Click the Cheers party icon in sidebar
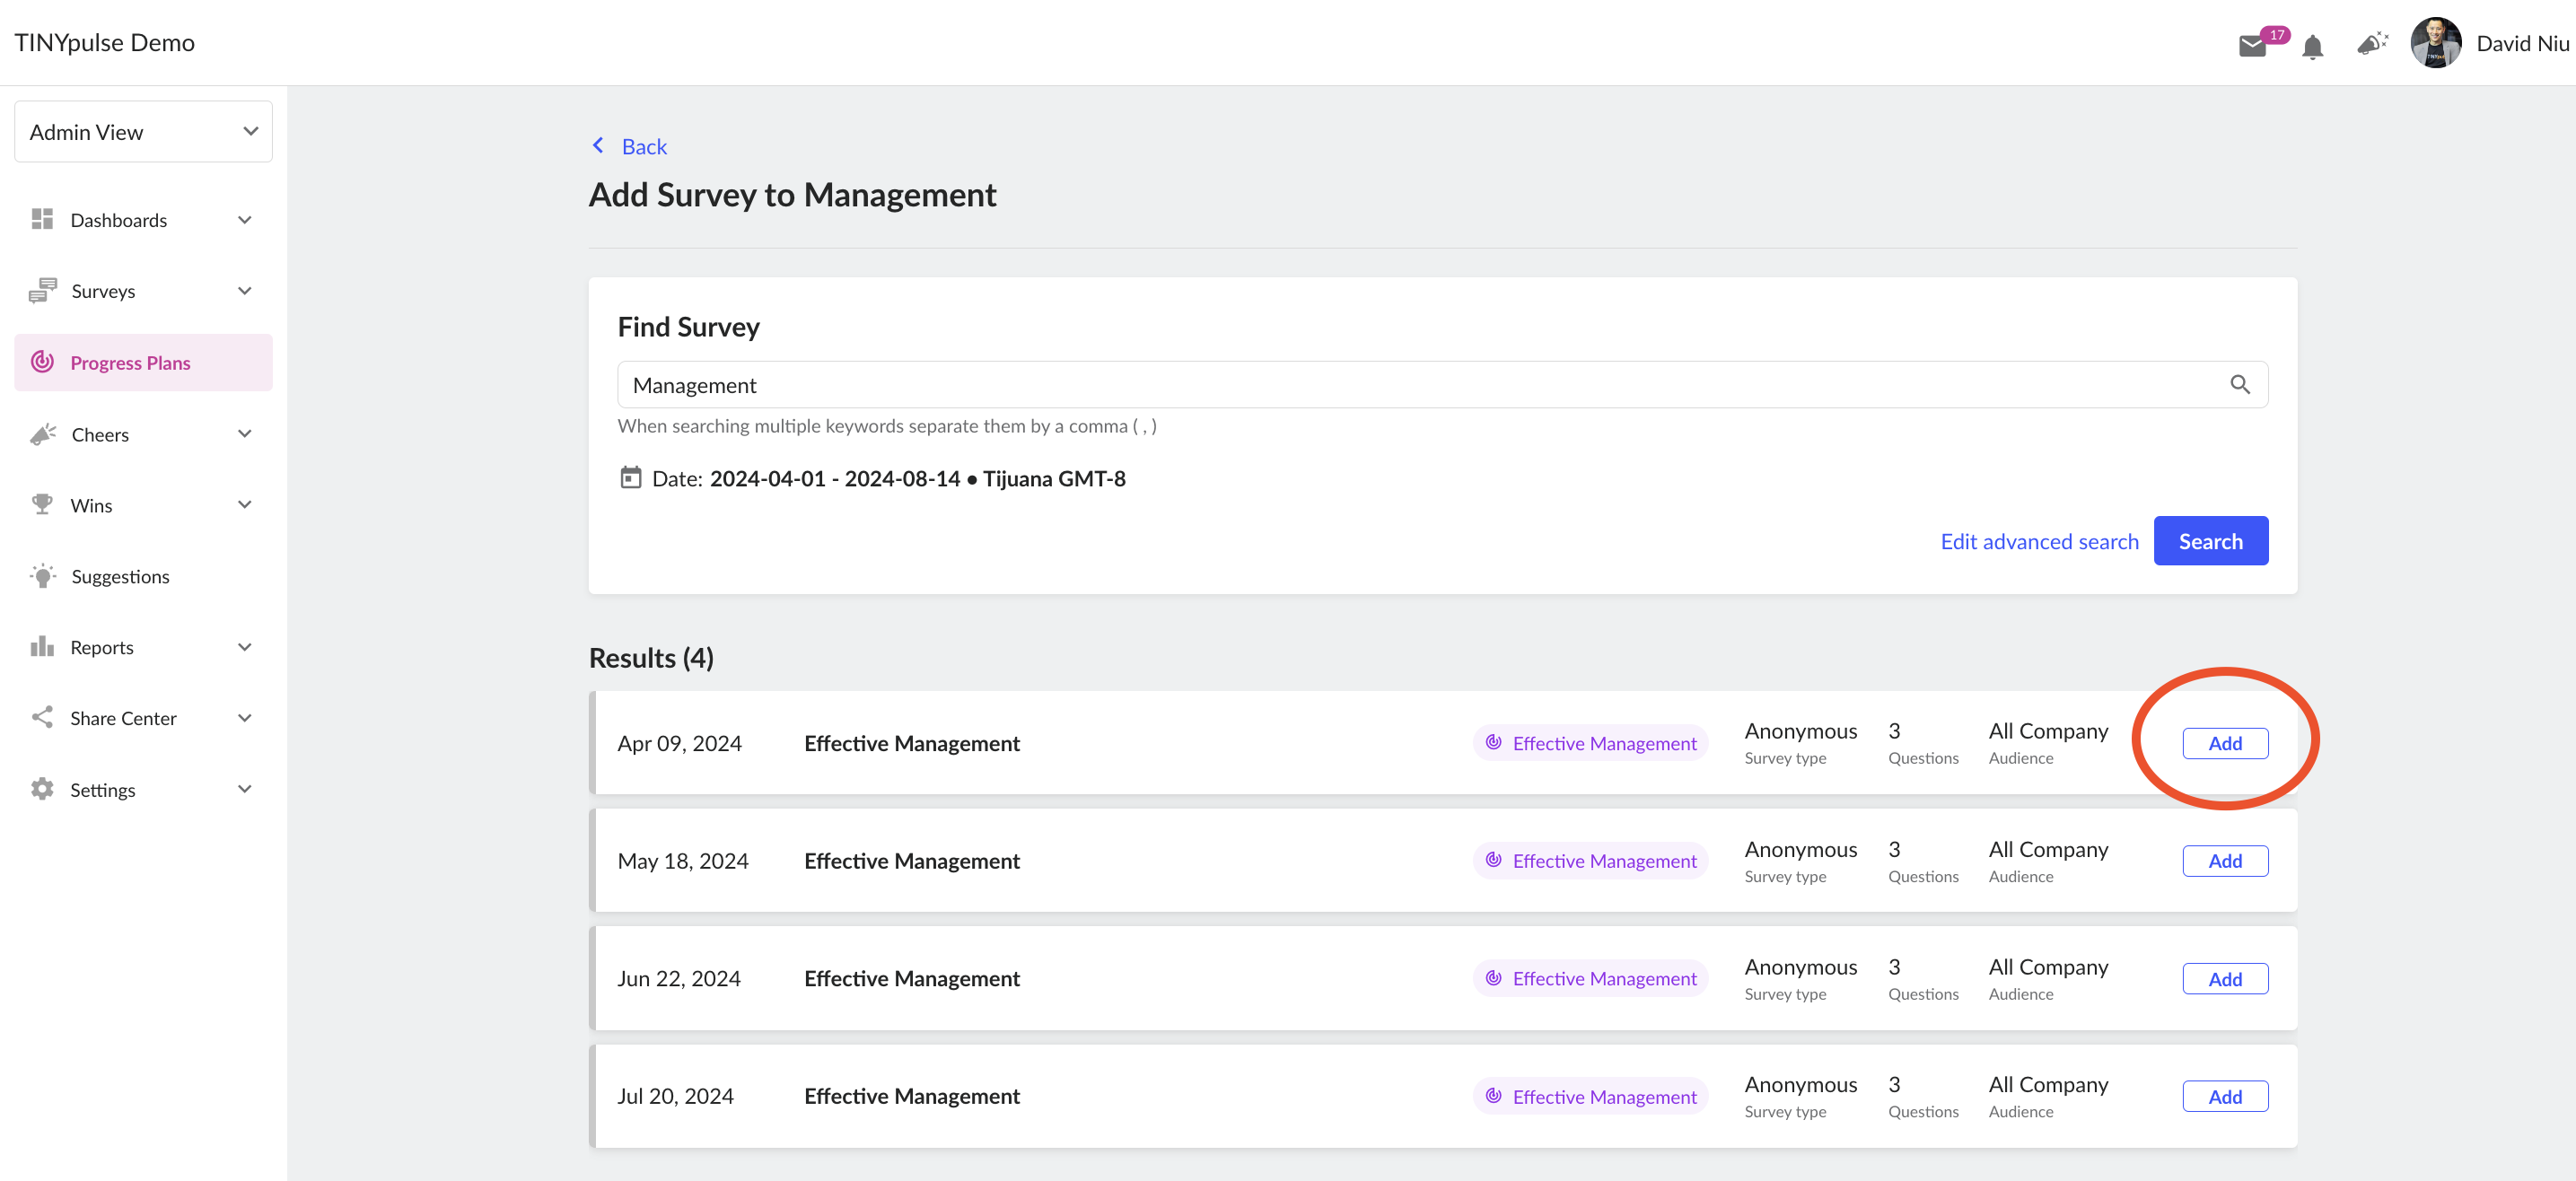 42,434
